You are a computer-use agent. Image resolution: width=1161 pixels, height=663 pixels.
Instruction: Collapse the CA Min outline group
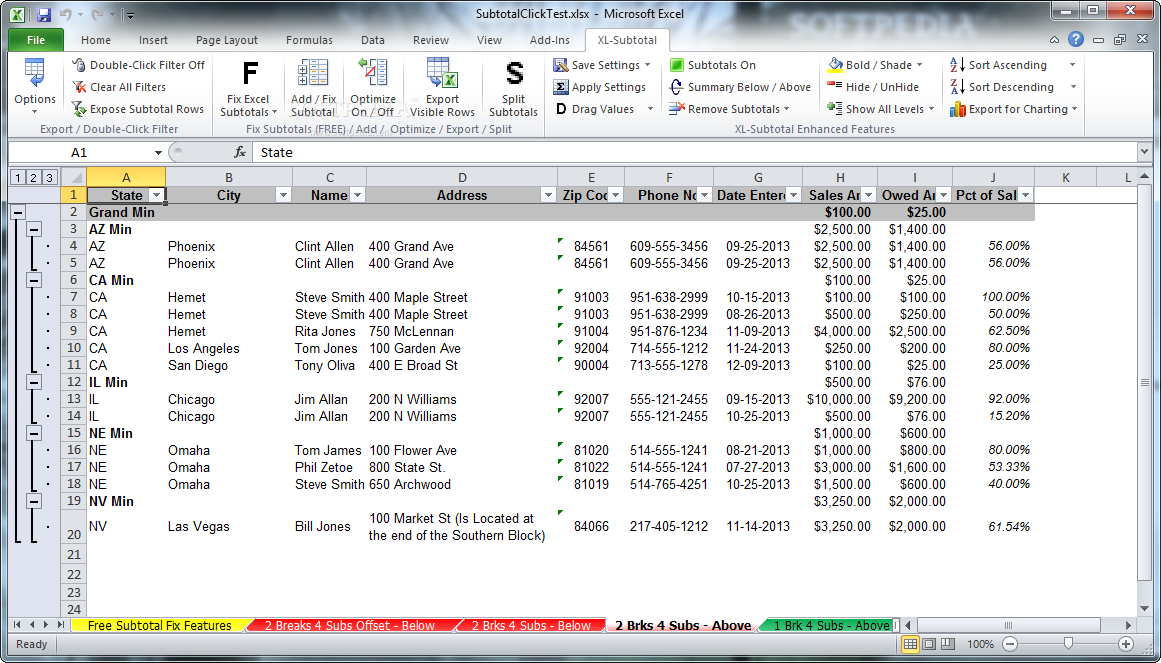pos(33,280)
